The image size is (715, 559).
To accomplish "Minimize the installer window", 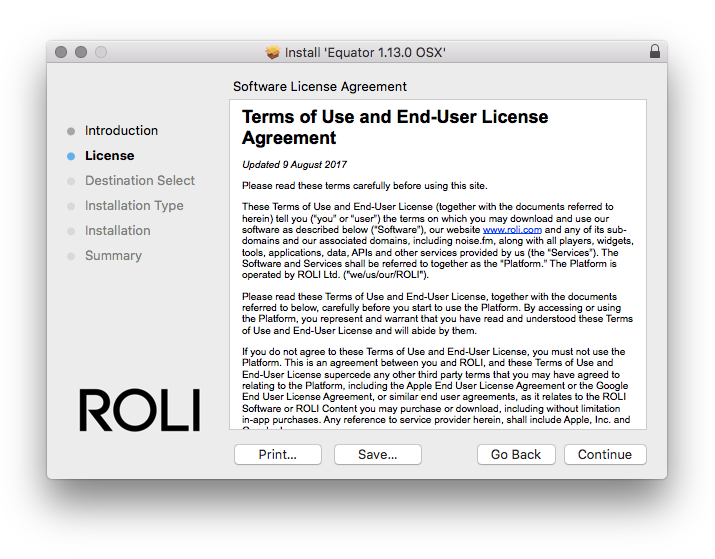I will click(x=81, y=52).
